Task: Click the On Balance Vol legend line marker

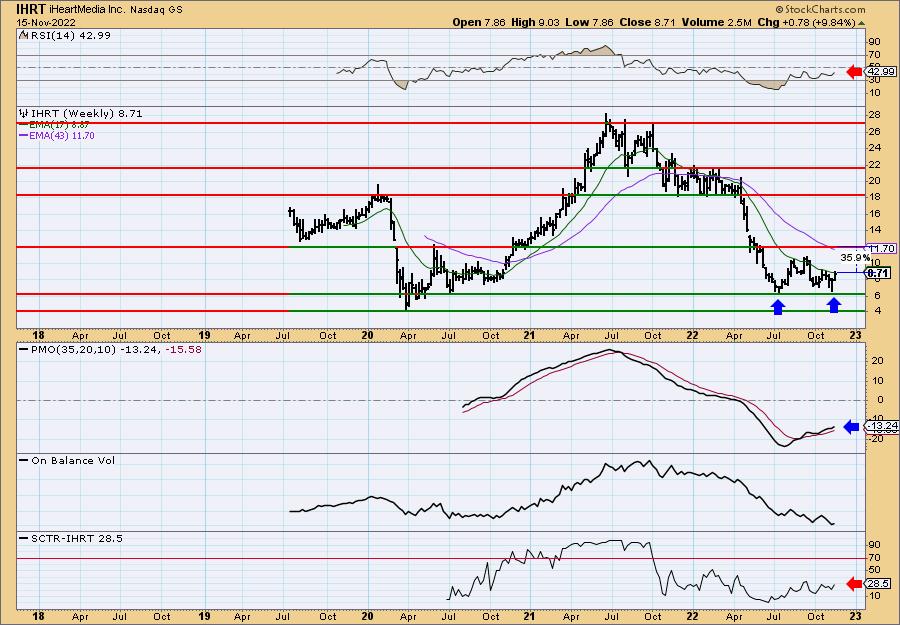Action: point(24,460)
